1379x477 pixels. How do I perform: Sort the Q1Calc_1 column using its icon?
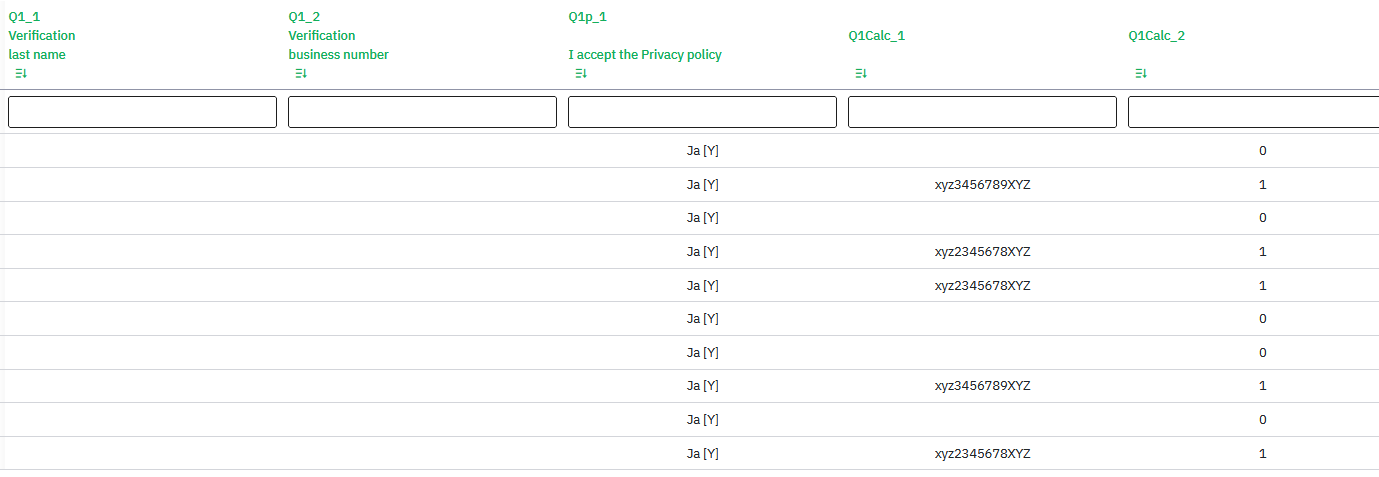coord(861,74)
